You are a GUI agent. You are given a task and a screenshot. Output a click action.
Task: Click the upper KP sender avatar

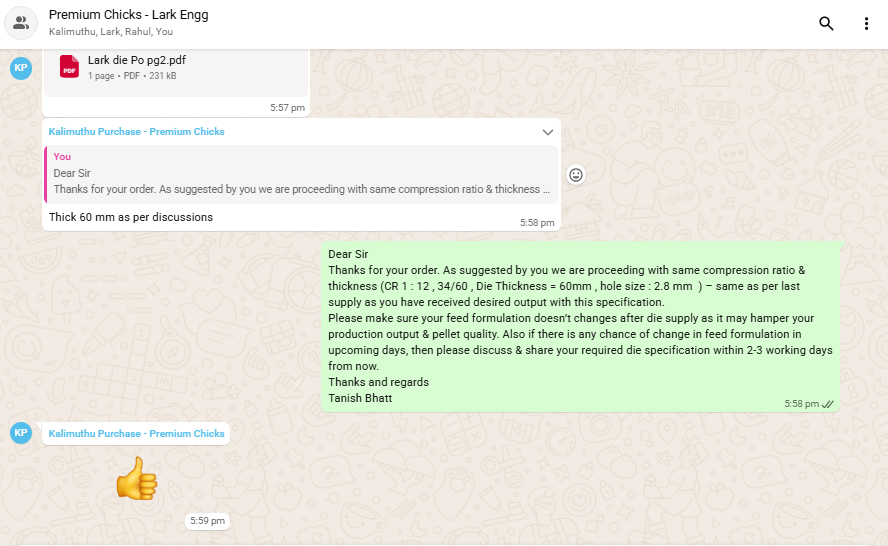[21, 68]
